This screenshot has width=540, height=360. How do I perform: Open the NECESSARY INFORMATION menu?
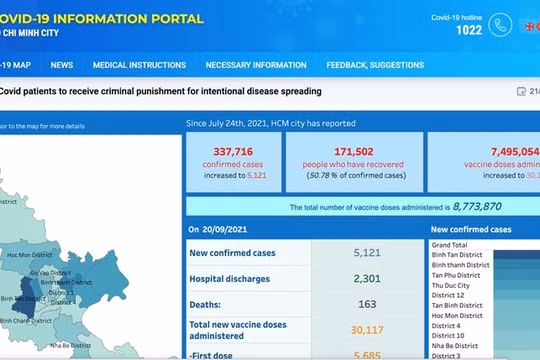pos(256,65)
